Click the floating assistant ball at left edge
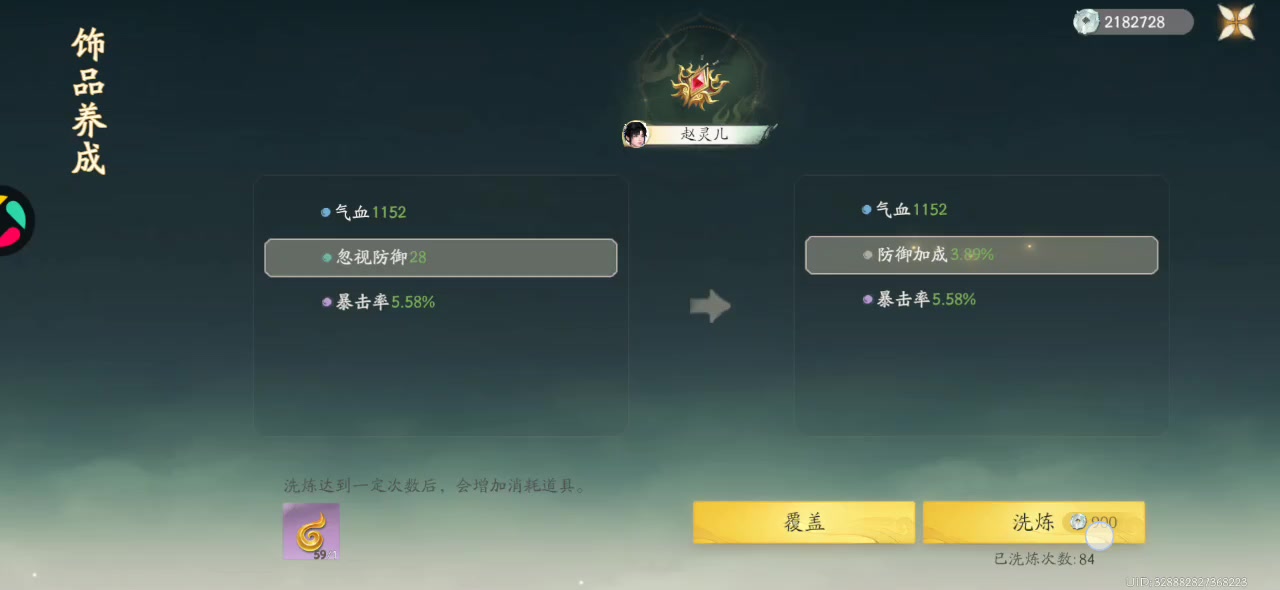Viewport: 1280px width, 590px height. [x=14, y=220]
